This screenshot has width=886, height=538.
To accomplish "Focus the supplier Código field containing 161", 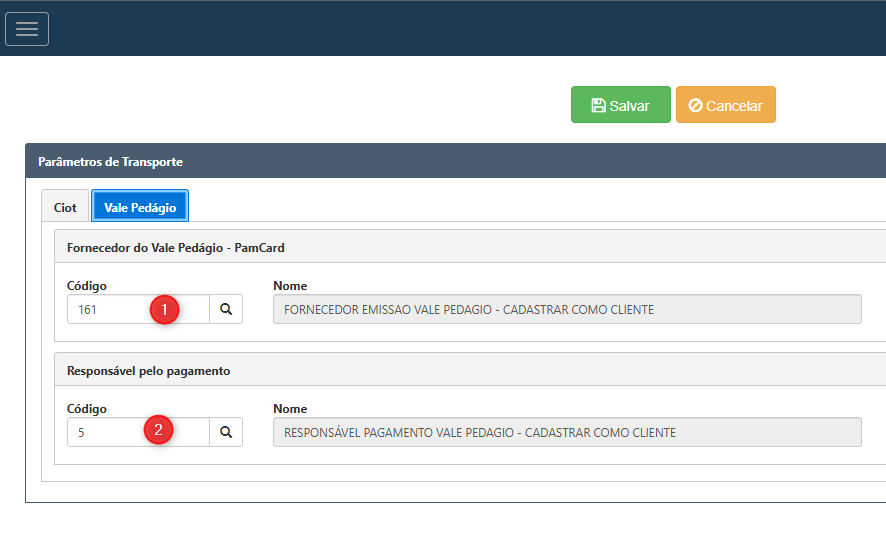I will pyautogui.click(x=110, y=310).
